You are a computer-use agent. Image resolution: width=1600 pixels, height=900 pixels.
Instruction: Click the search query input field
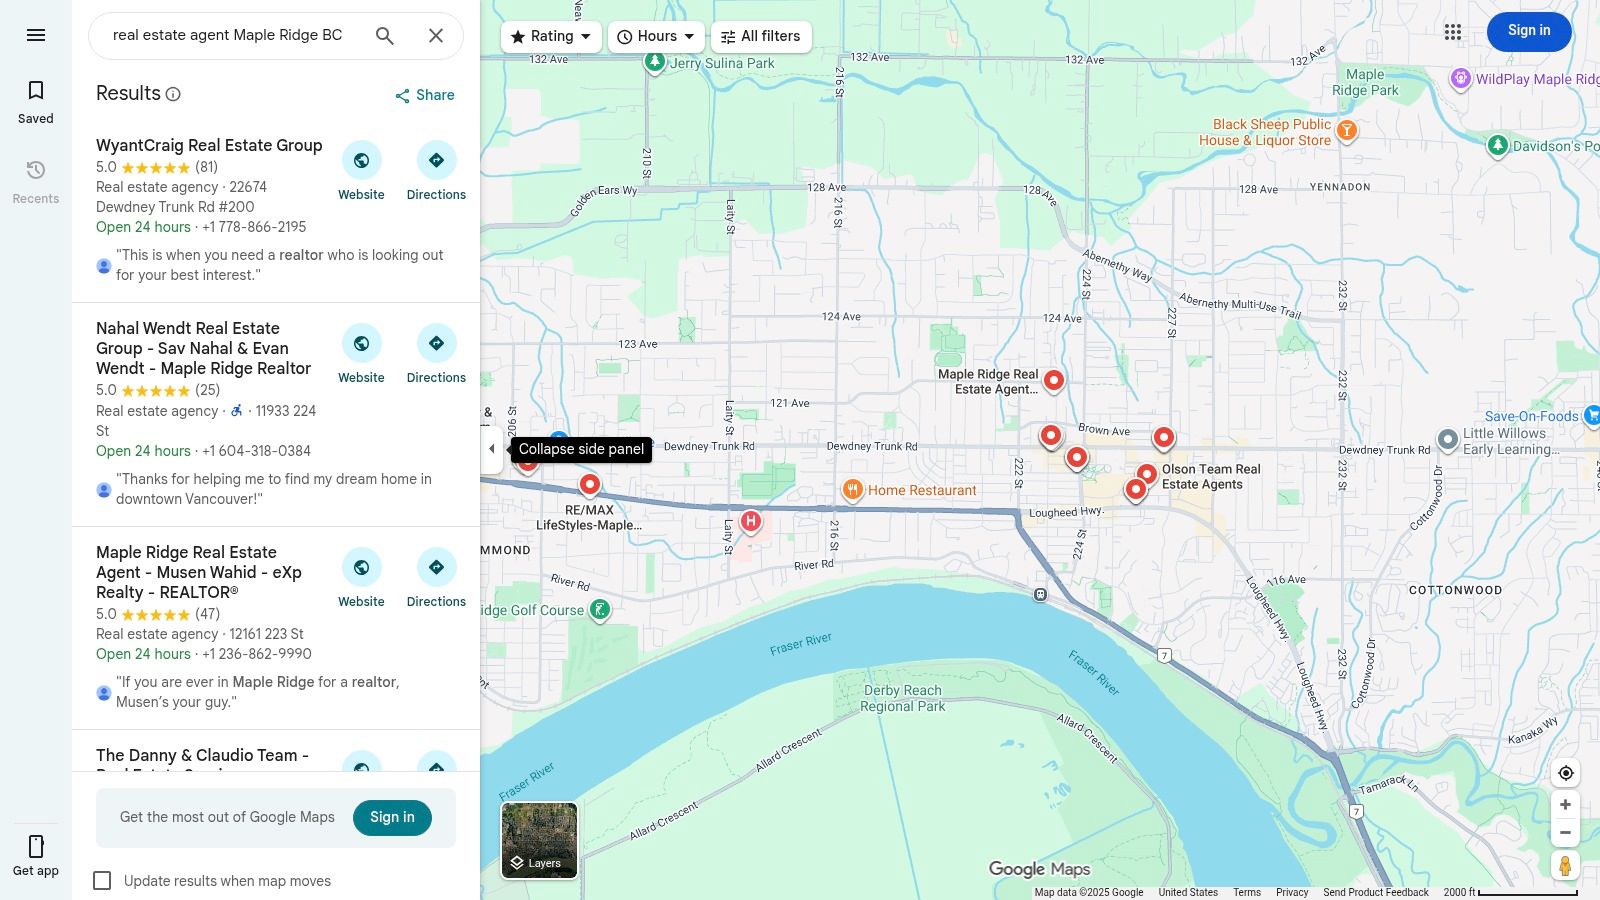pyautogui.click(x=230, y=35)
